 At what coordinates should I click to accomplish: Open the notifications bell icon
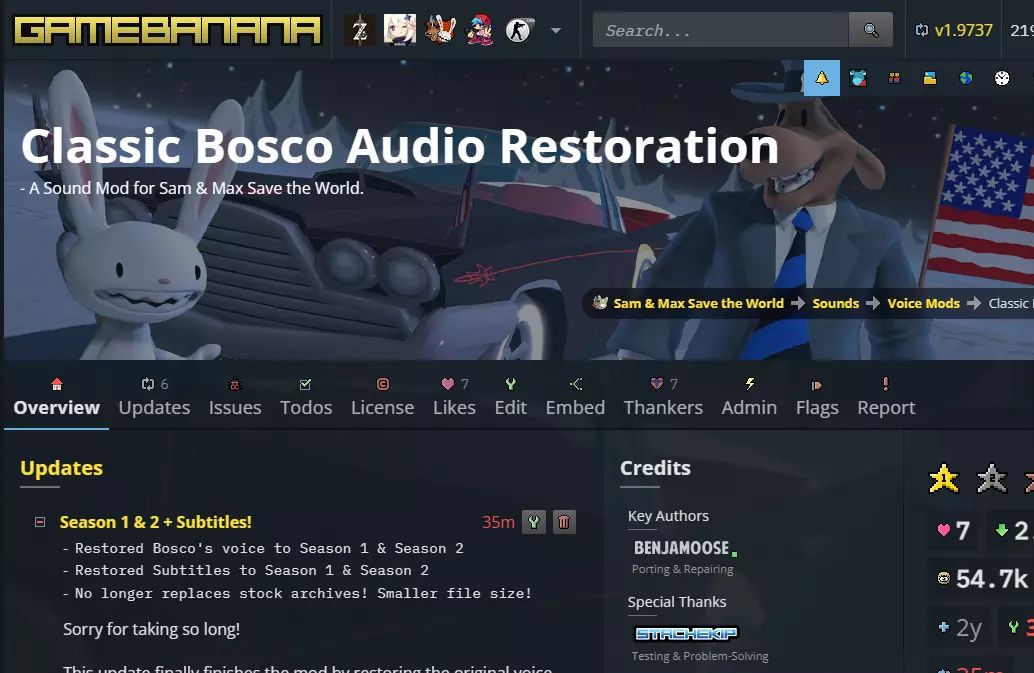(822, 78)
